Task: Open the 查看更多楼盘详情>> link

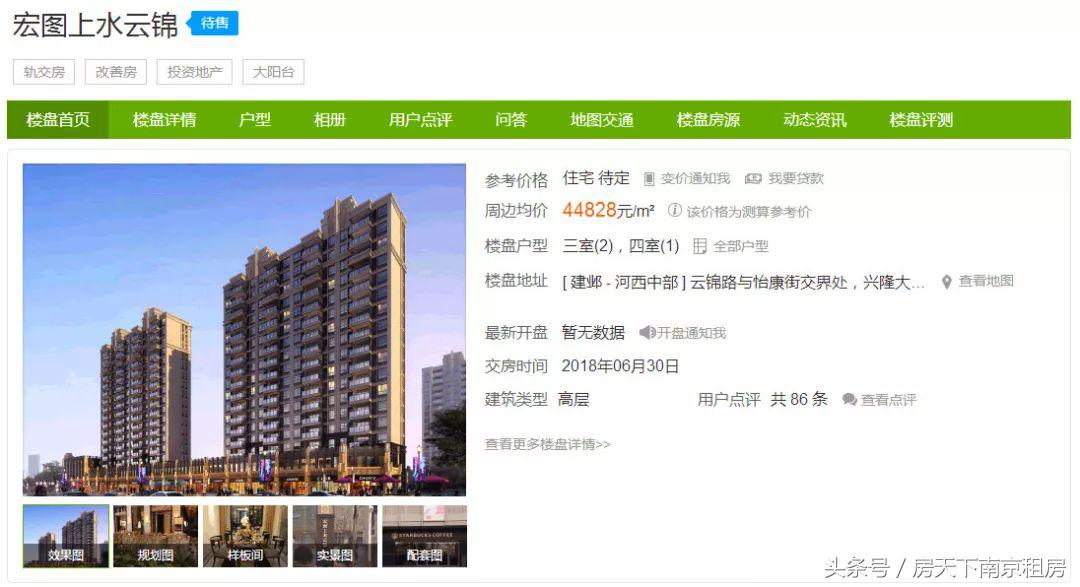Action: (548, 444)
